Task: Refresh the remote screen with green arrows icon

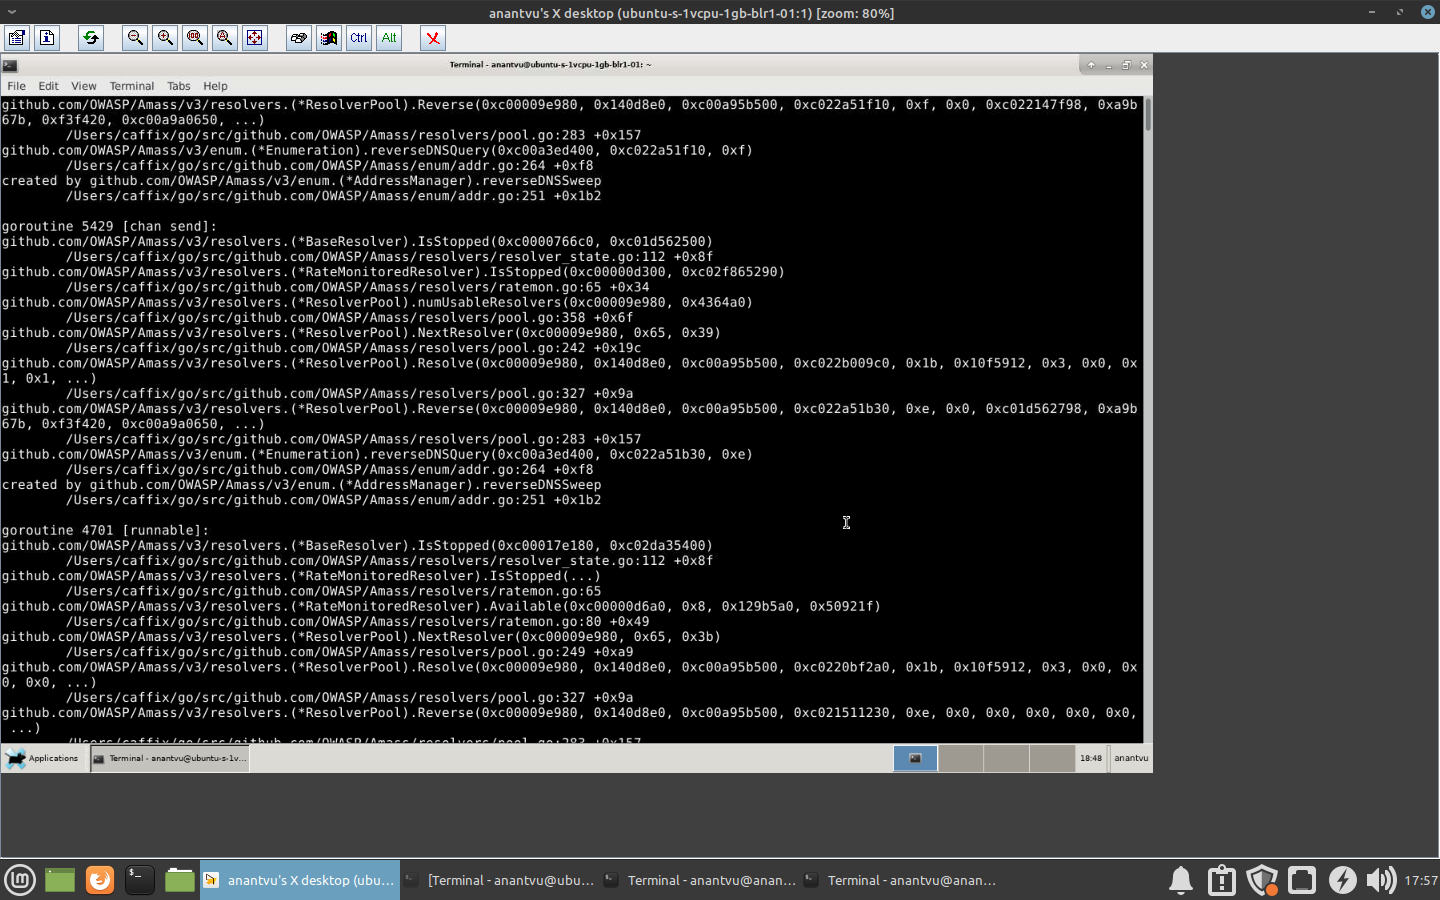Action: coord(90,38)
